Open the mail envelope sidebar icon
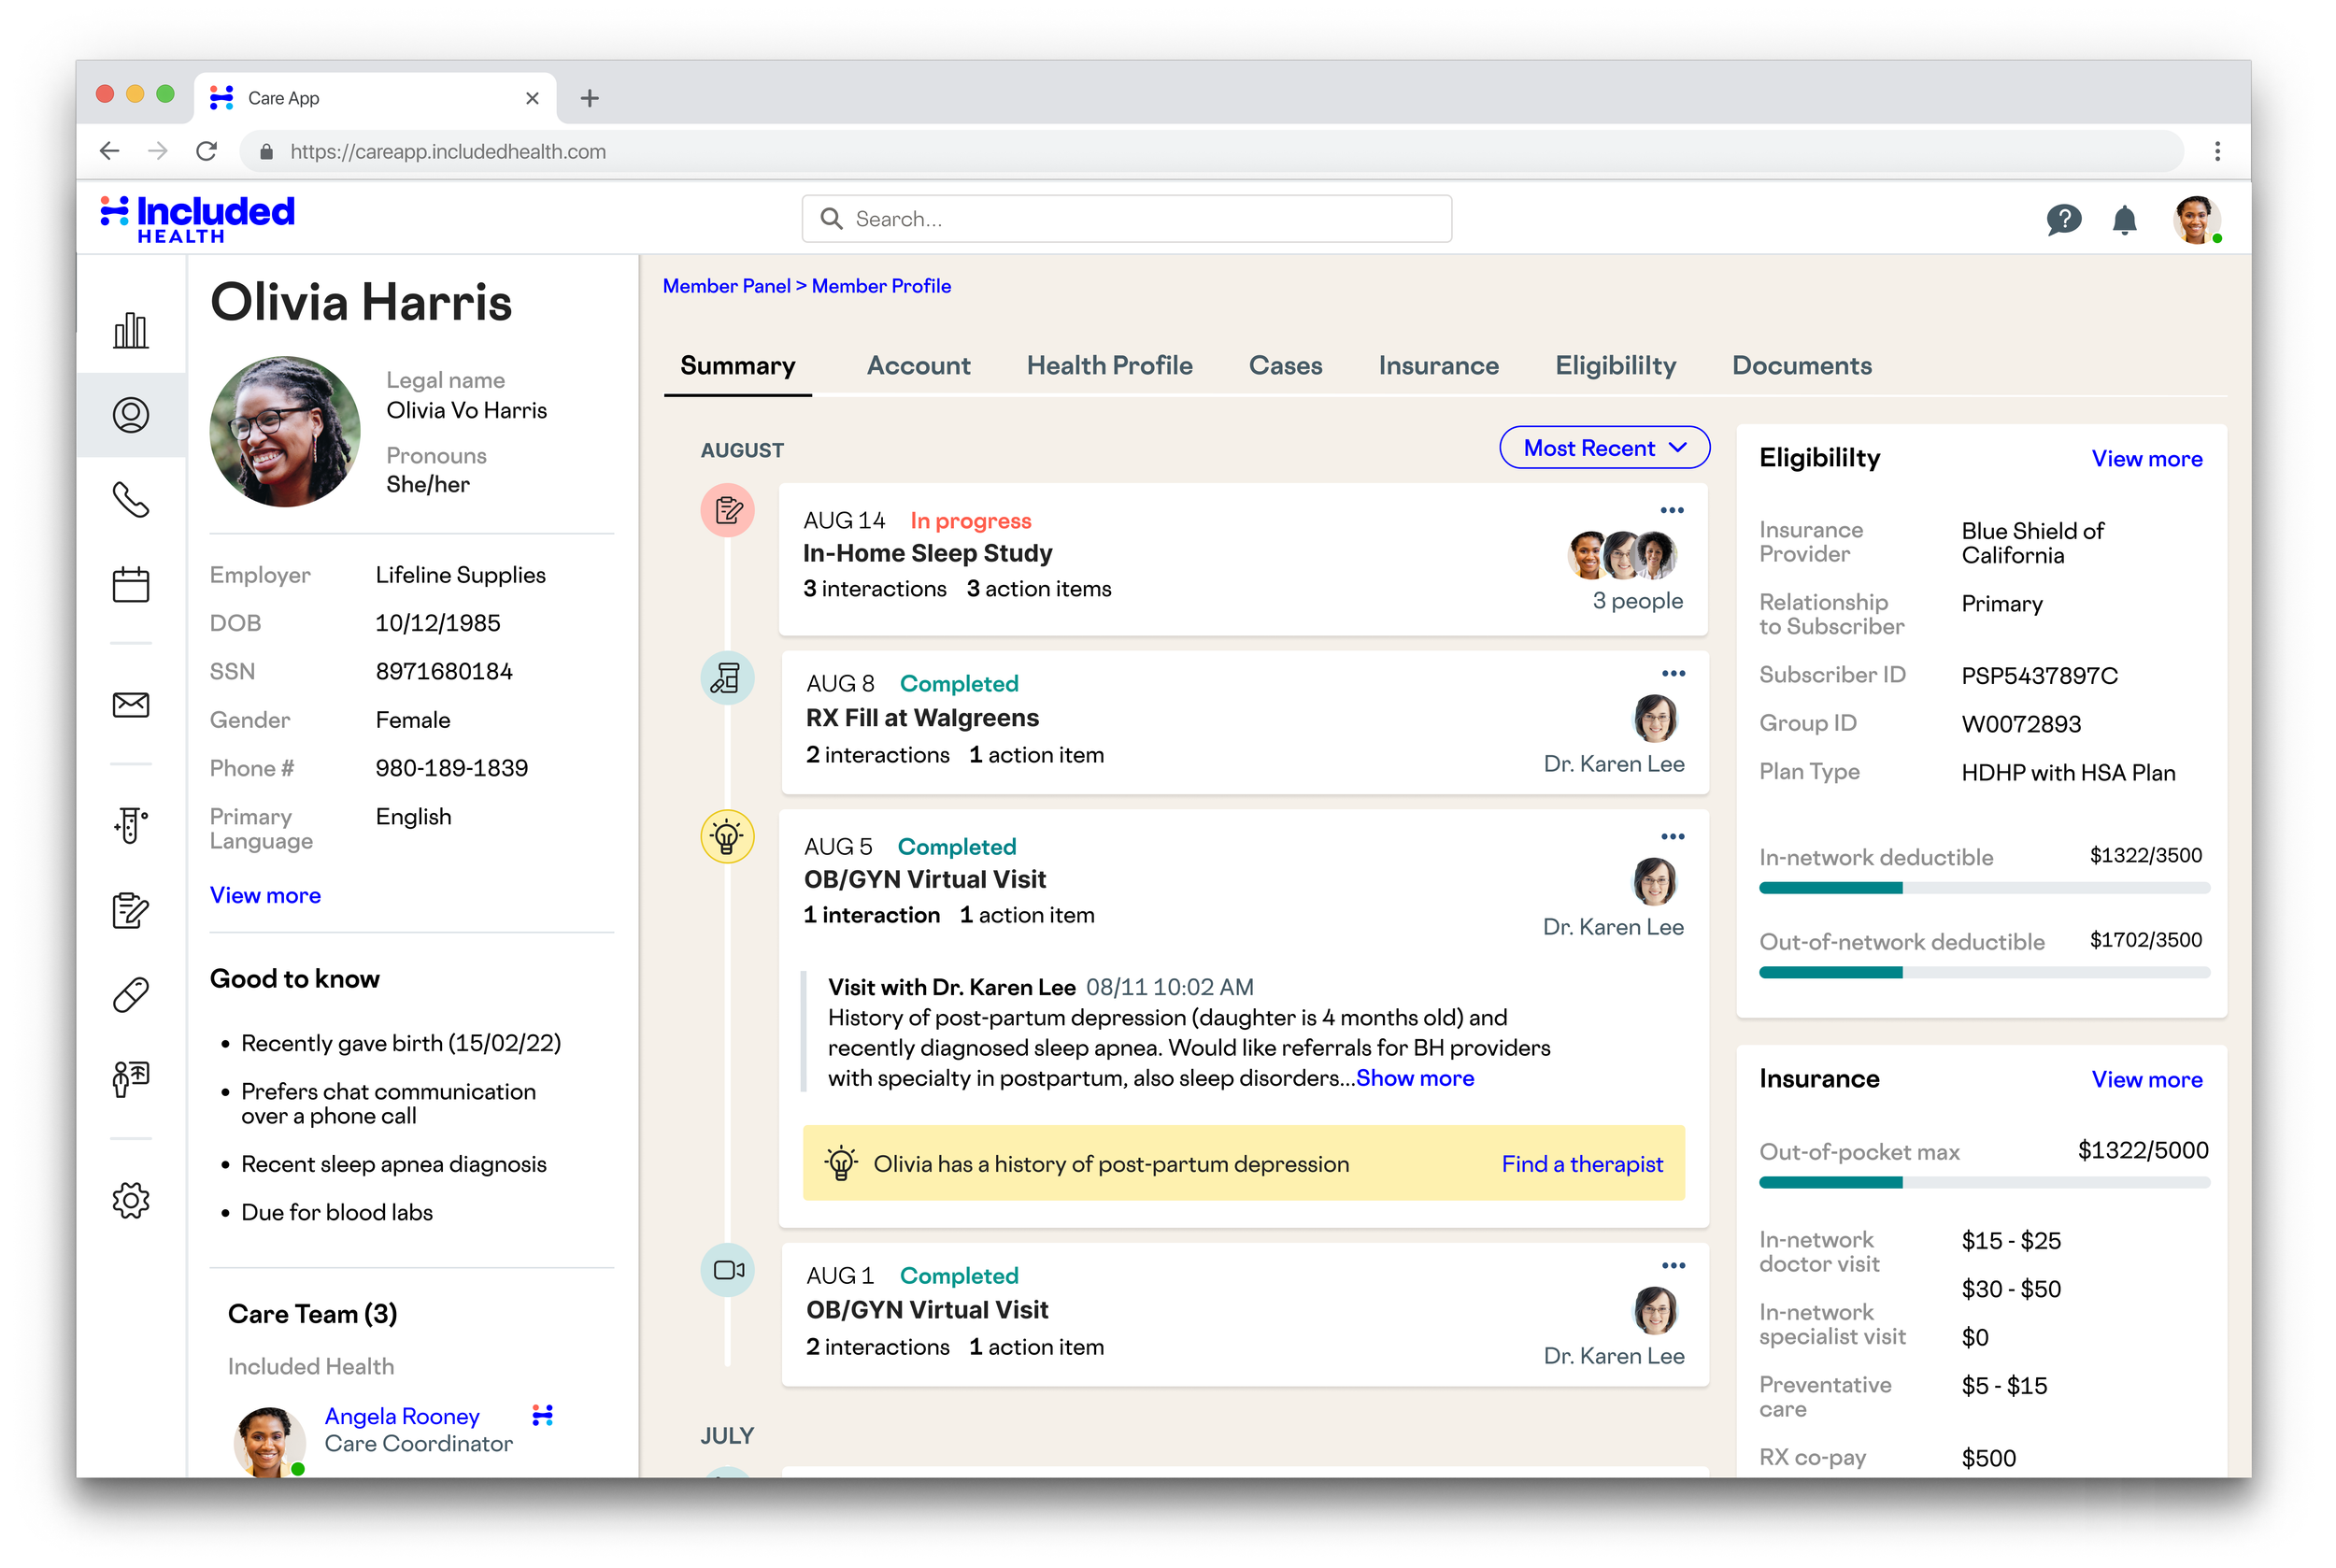The height and width of the screenshot is (1568, 2336). pos(131,705)
